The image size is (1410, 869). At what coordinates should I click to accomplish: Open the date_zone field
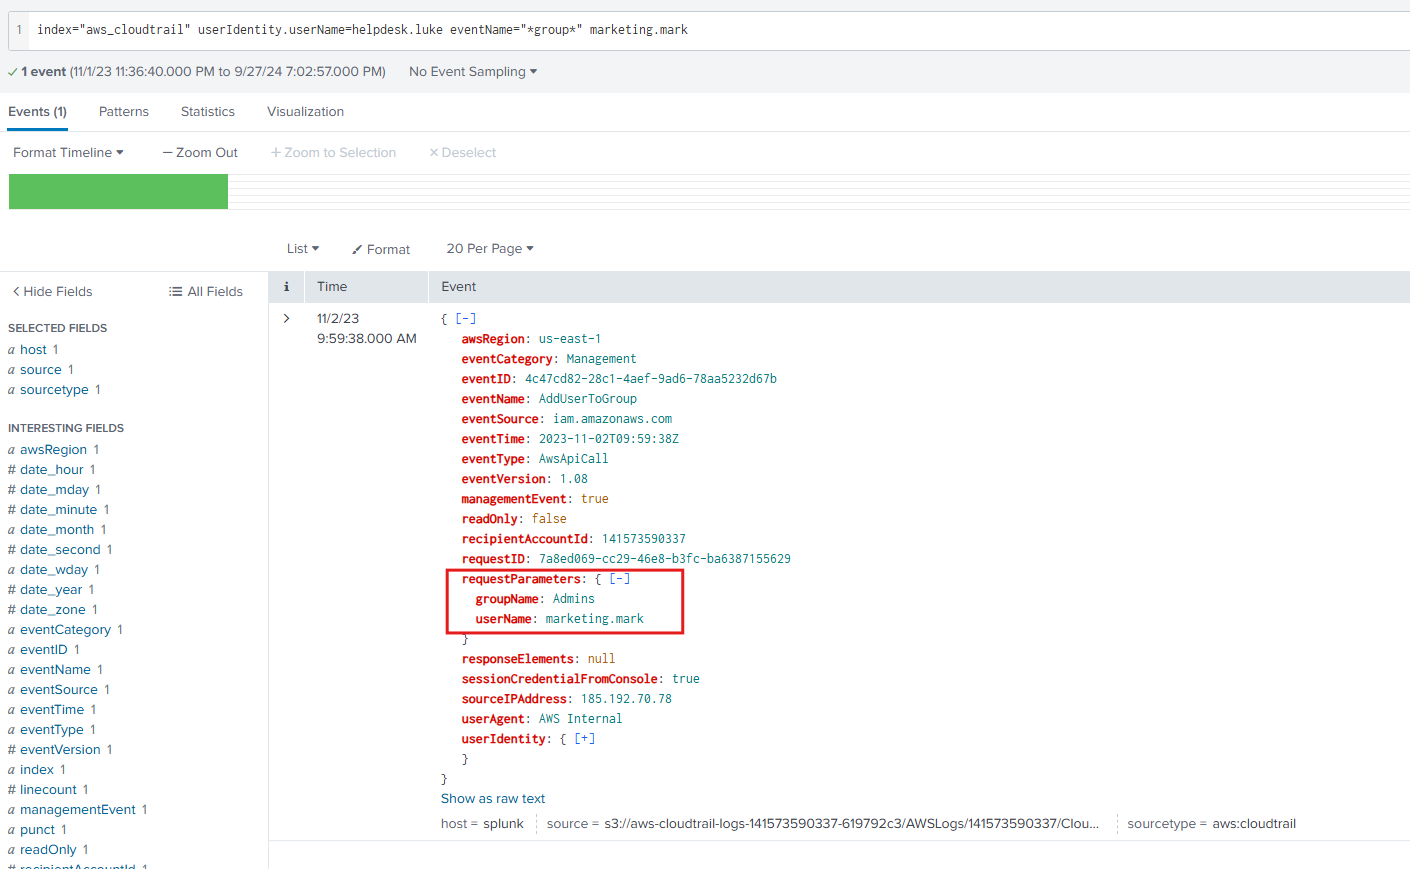[x=52, y=610]
